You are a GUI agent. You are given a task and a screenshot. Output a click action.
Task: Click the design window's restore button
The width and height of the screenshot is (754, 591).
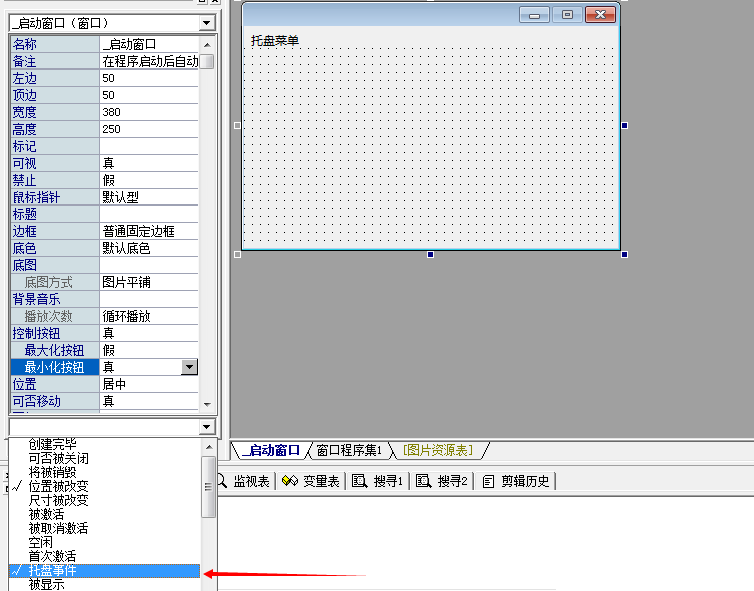tap(567, 14)
